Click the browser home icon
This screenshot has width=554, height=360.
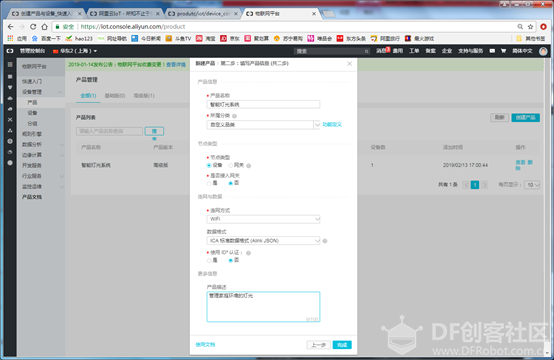point(44,27)
